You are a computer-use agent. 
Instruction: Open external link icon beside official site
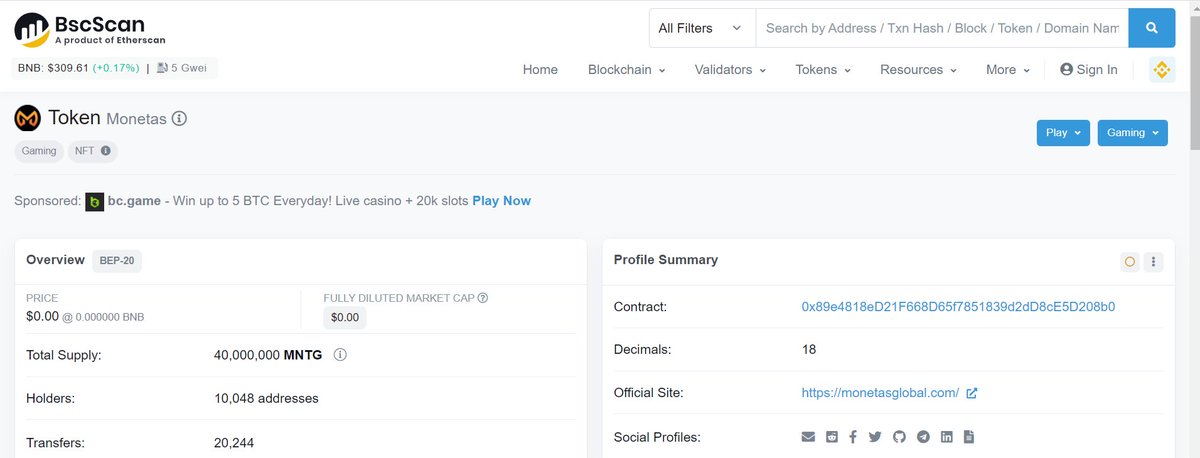(971, 393)
